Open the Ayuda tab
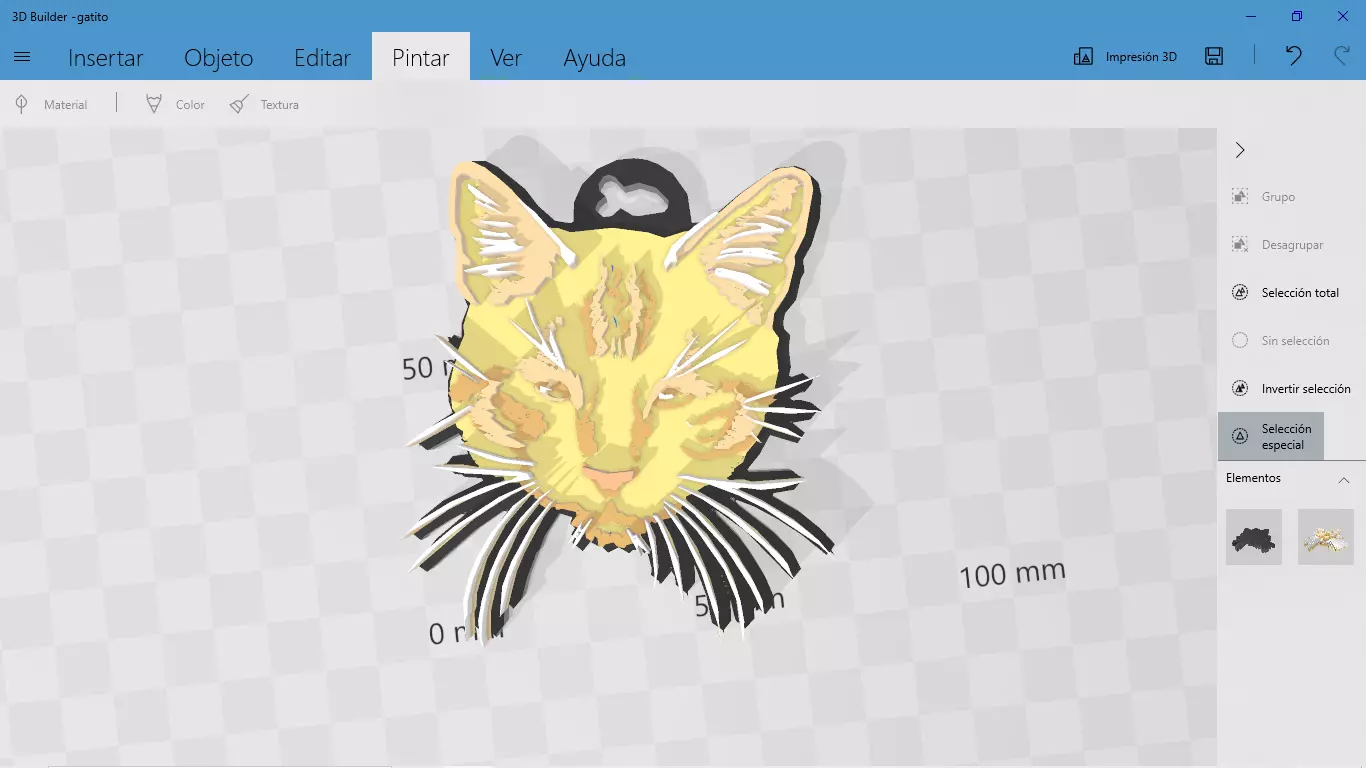The height and width of the screenshot is (768, 1366). pyautogui.click(x=594, y=58)
